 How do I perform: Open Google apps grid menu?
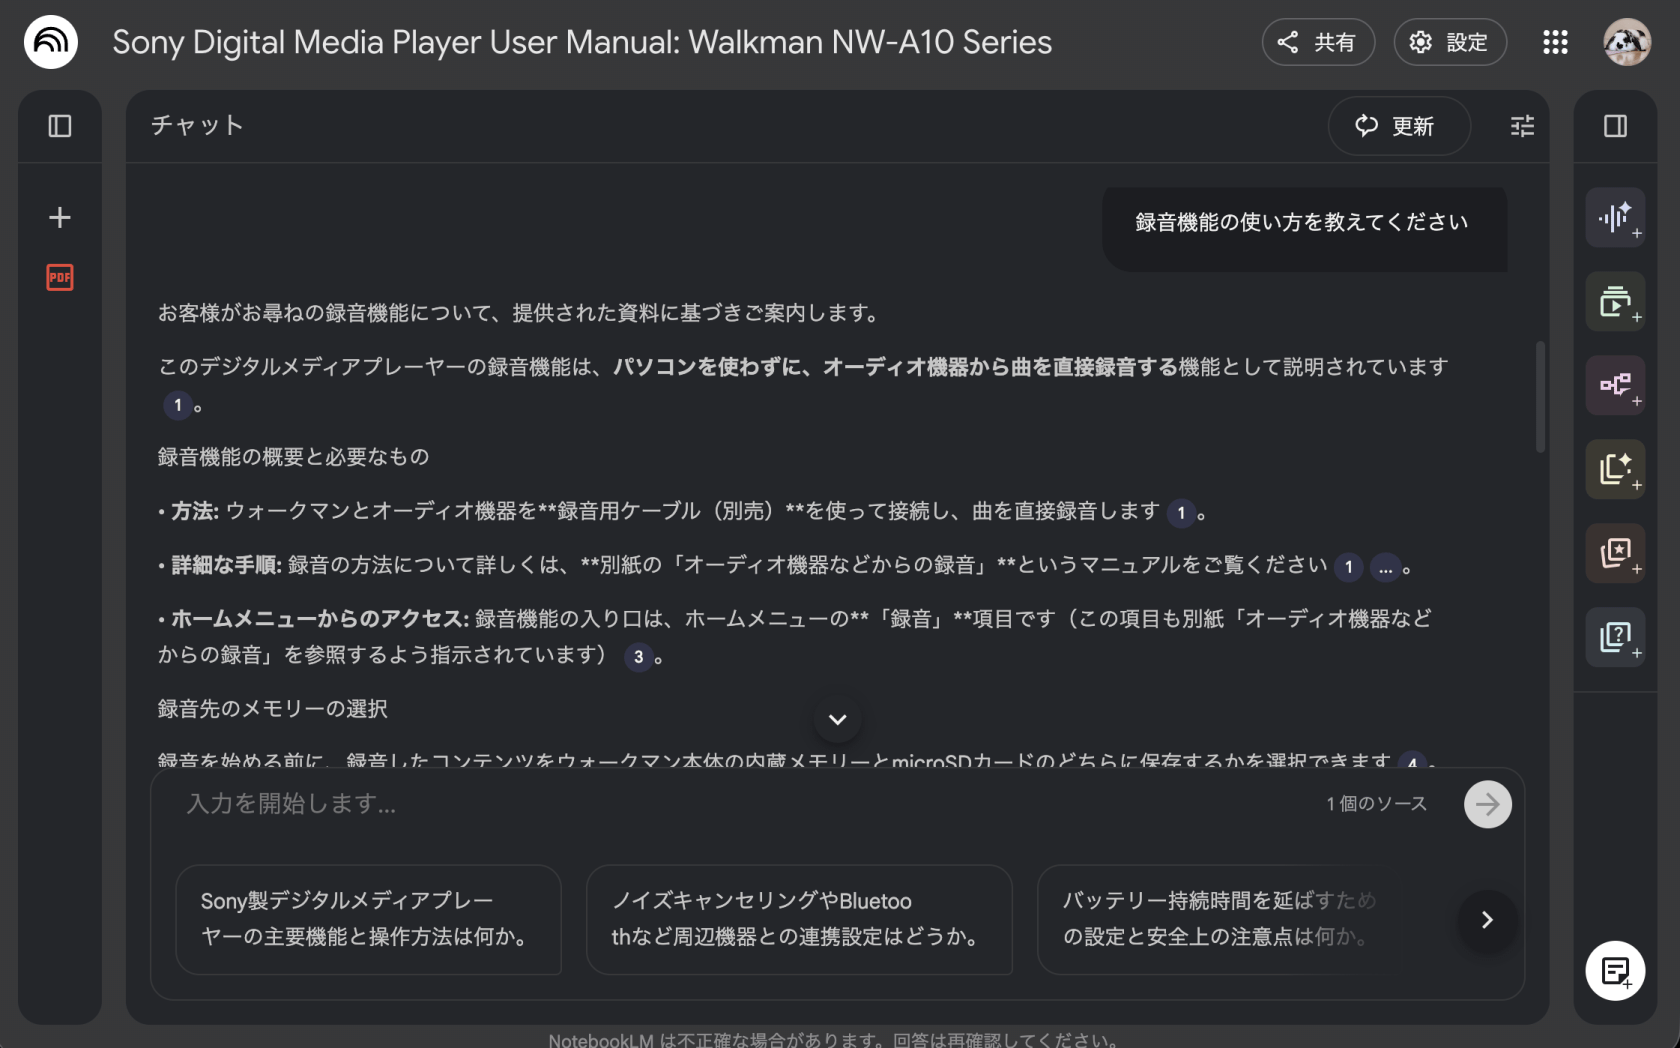click(x=1555, y=42)
